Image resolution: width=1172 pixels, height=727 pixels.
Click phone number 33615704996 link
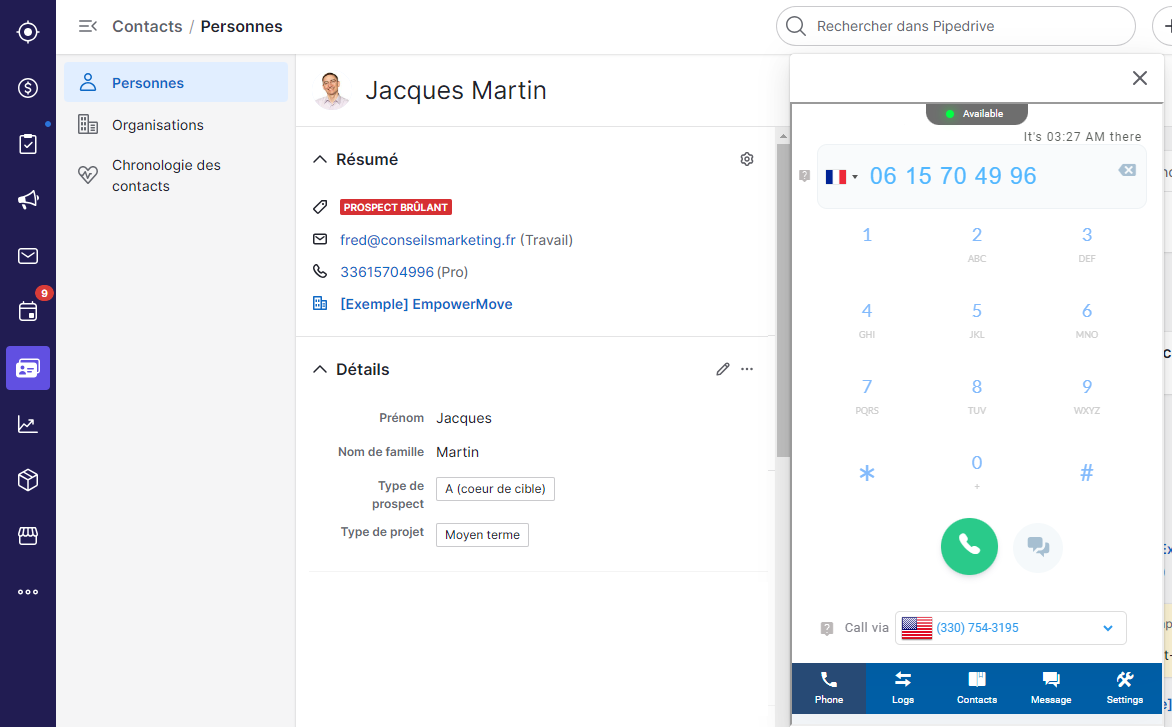[x=386, y=272]
